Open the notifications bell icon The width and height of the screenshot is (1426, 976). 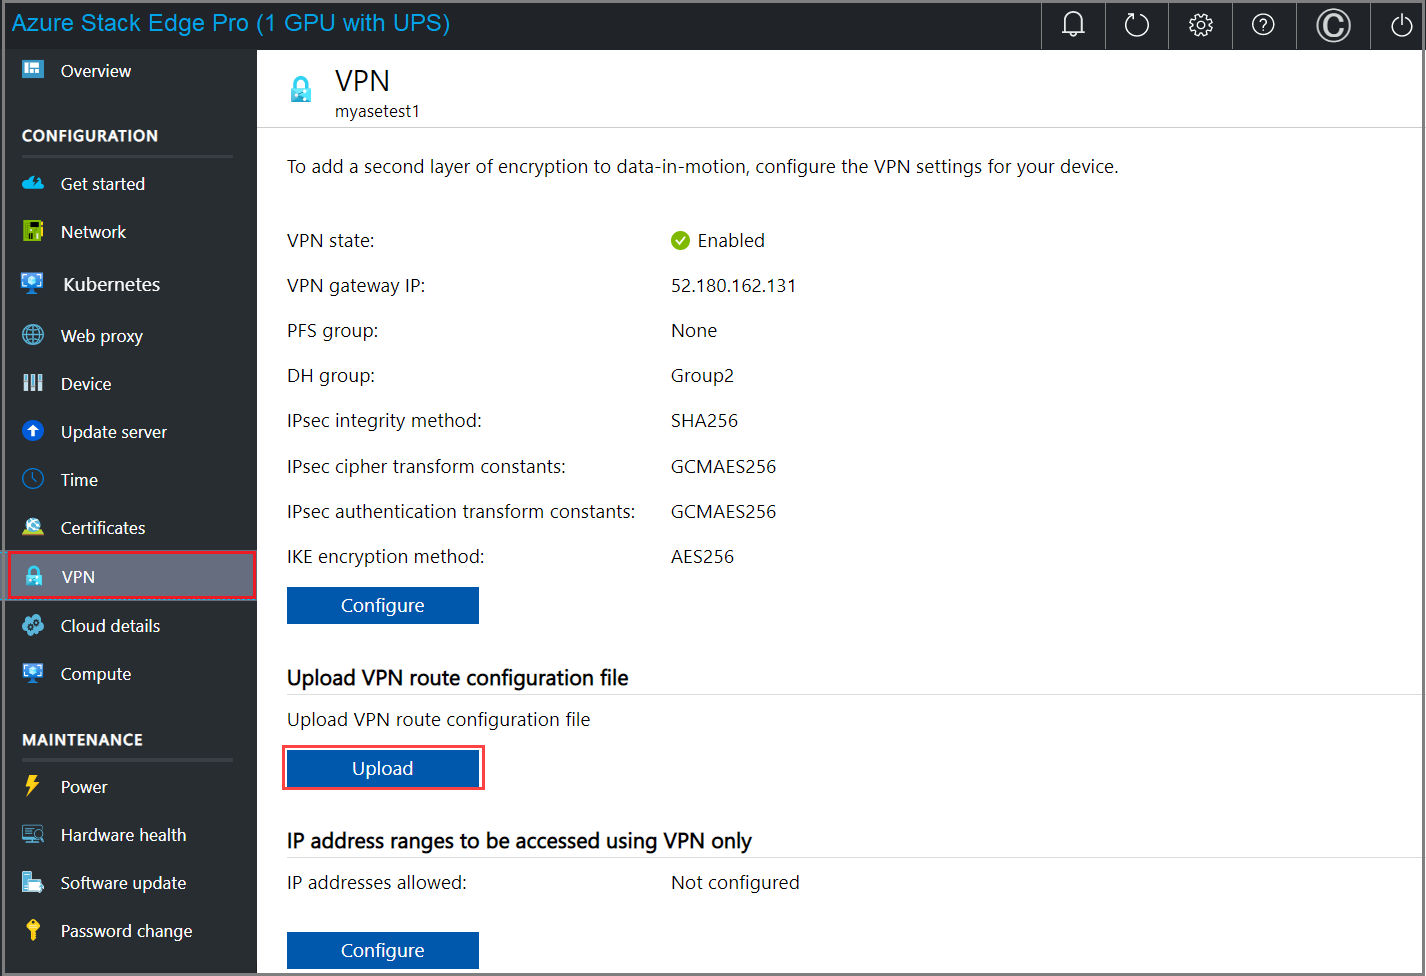click(1072, 25)
